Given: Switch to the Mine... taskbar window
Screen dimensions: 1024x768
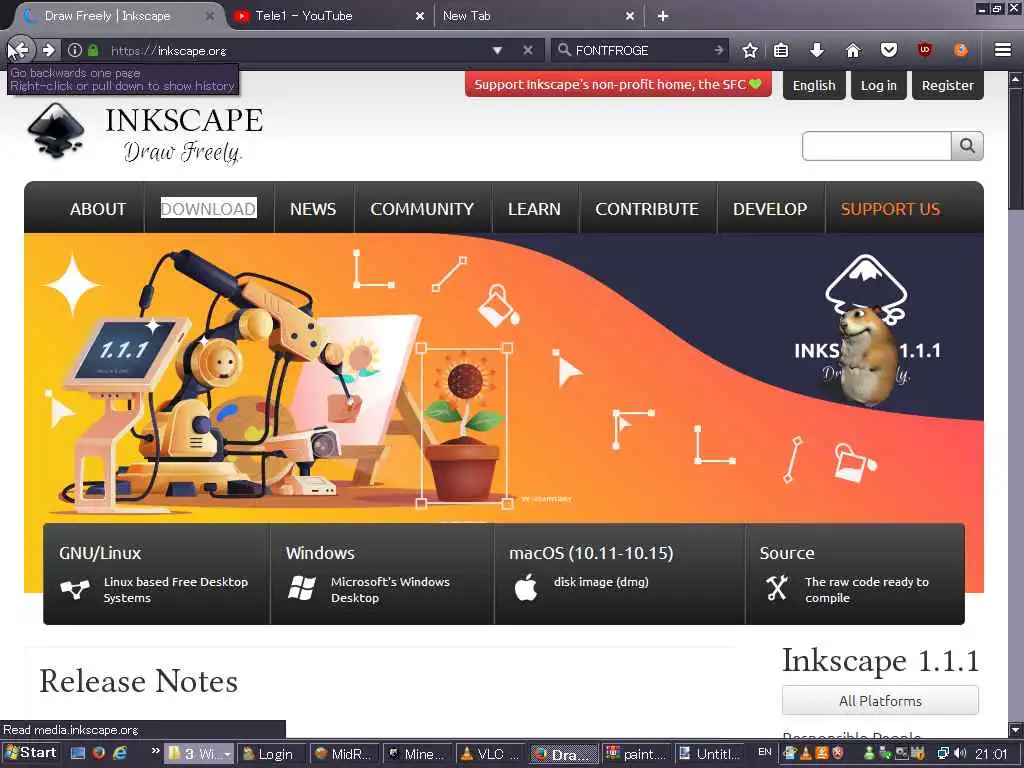Looking at the screenshot, I should click(x=417, y=754).
